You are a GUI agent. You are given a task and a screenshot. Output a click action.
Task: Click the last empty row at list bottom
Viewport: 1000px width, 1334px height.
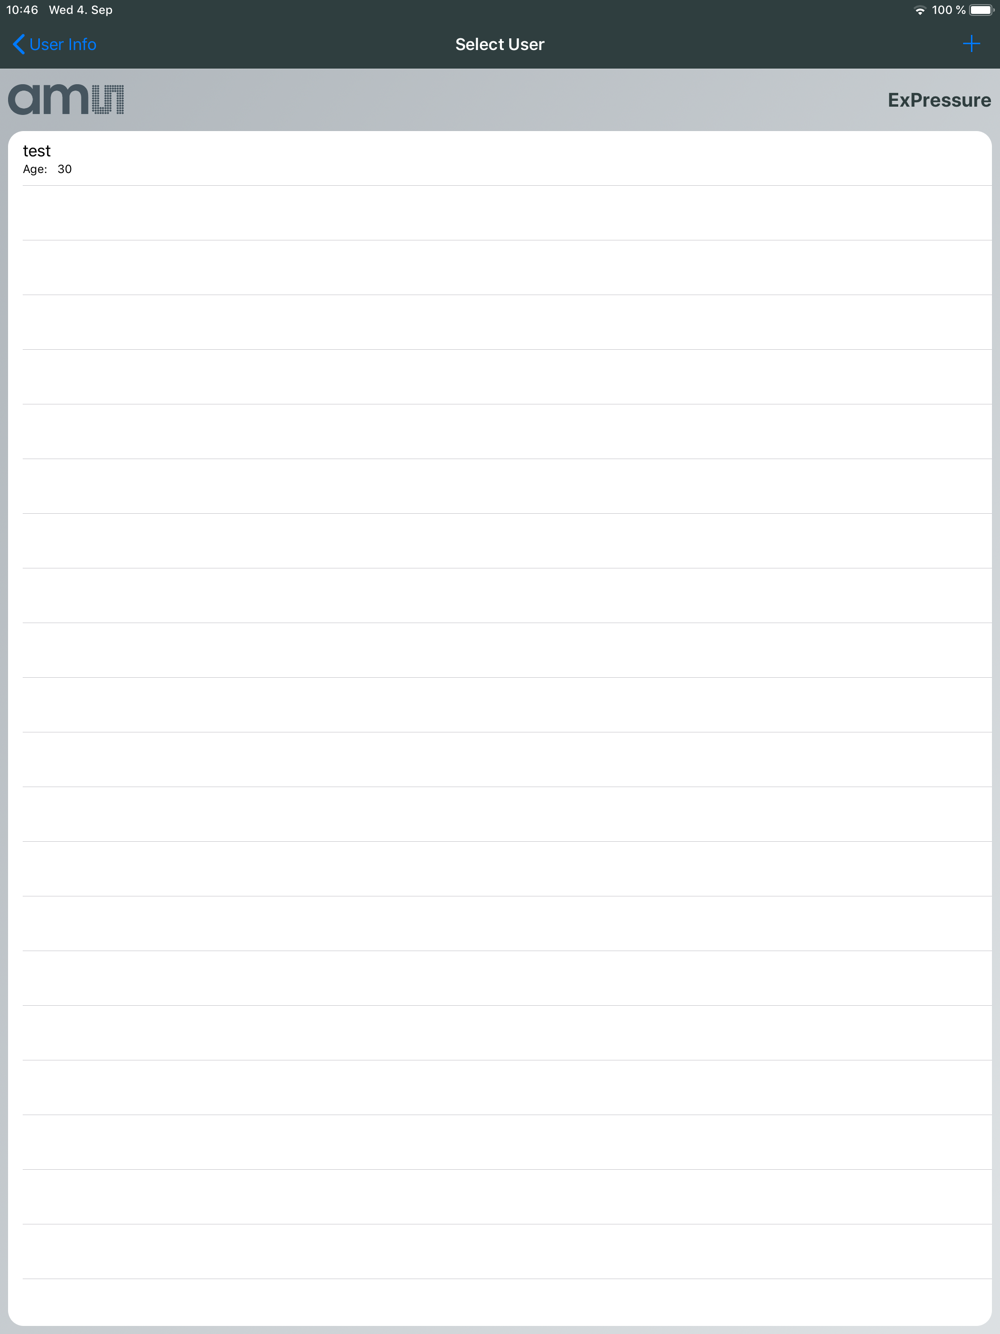point(500,1302)
